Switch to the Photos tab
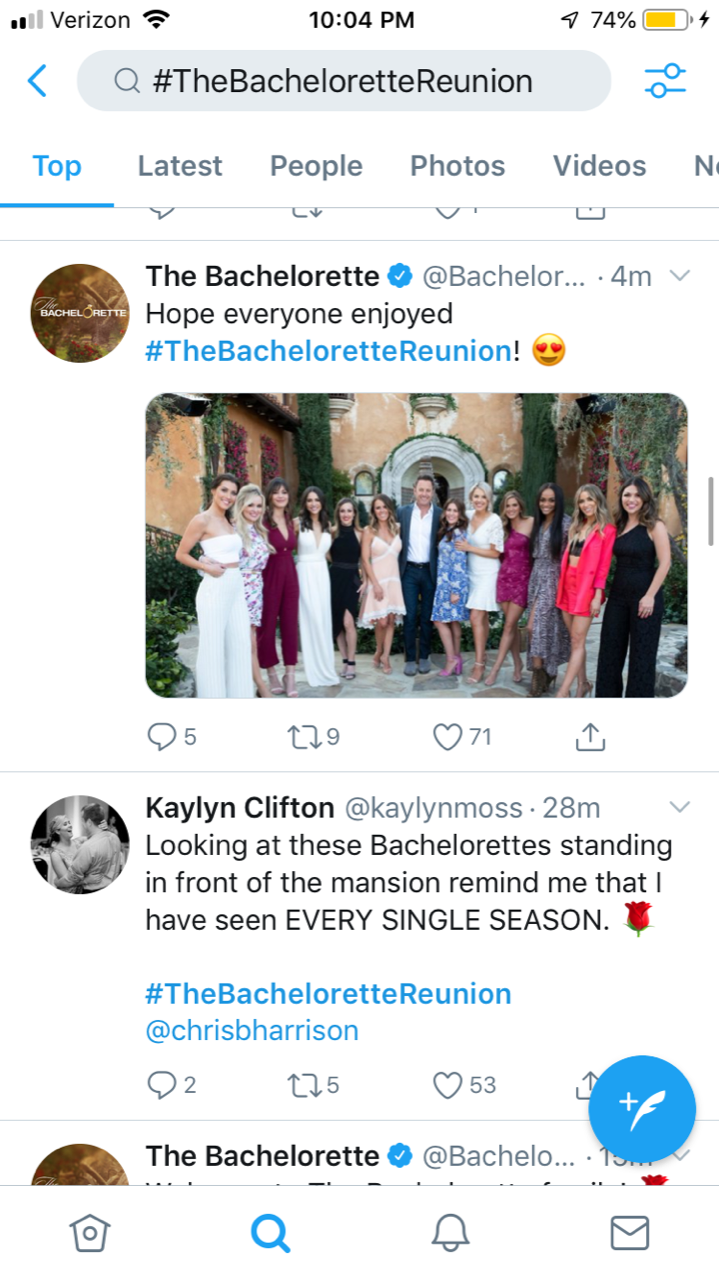The width and height of the screenshot is (719, 1280). pyautogui.click(x=458, y=166)
